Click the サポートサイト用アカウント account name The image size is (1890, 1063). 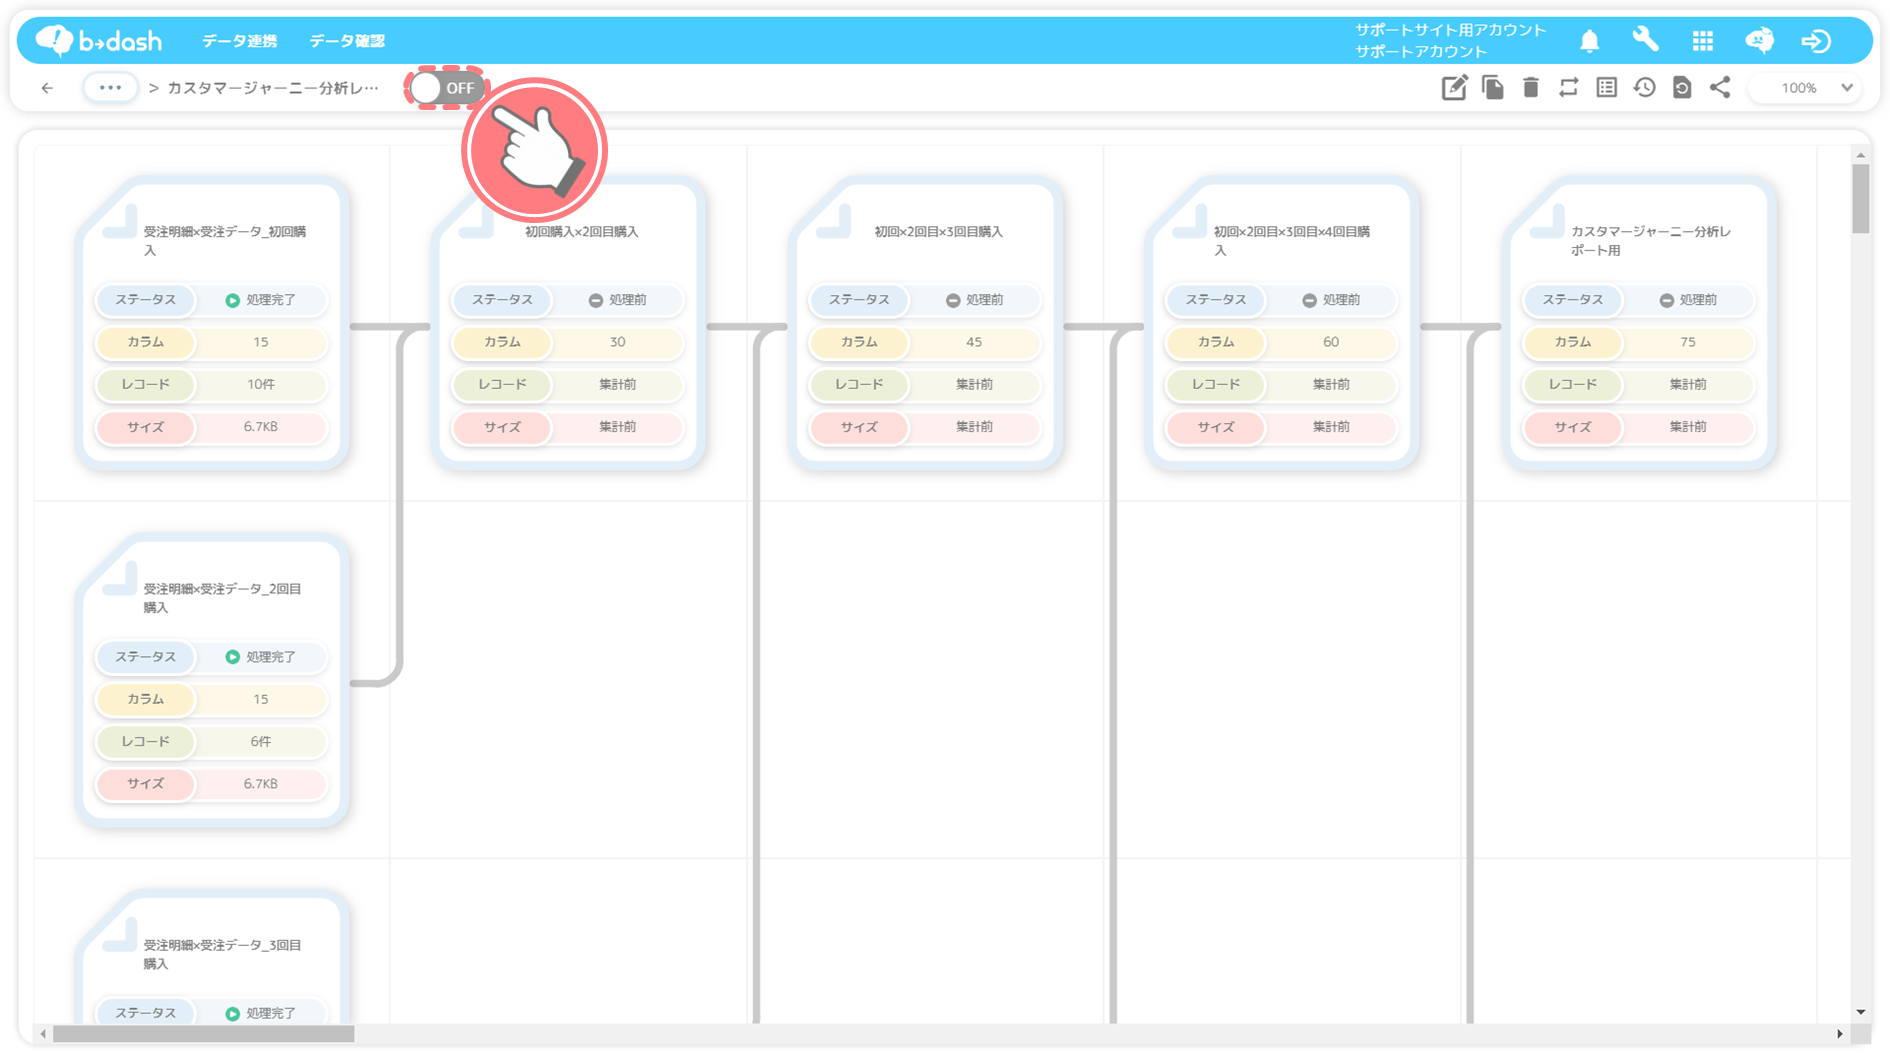coord(1450,30)
